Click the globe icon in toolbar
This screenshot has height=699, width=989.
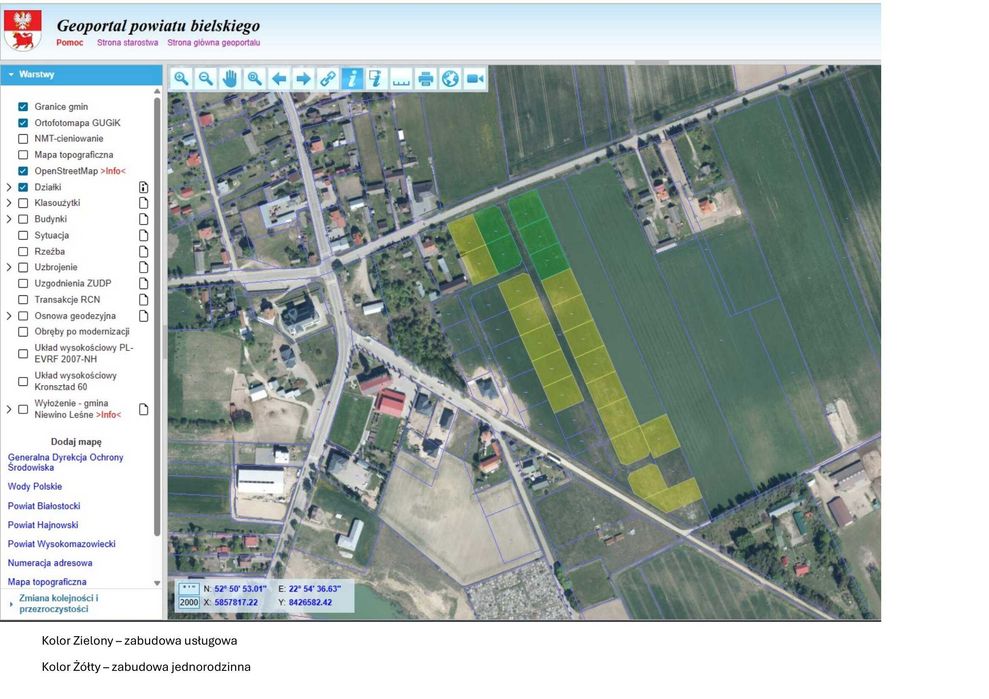coord(450,79)
